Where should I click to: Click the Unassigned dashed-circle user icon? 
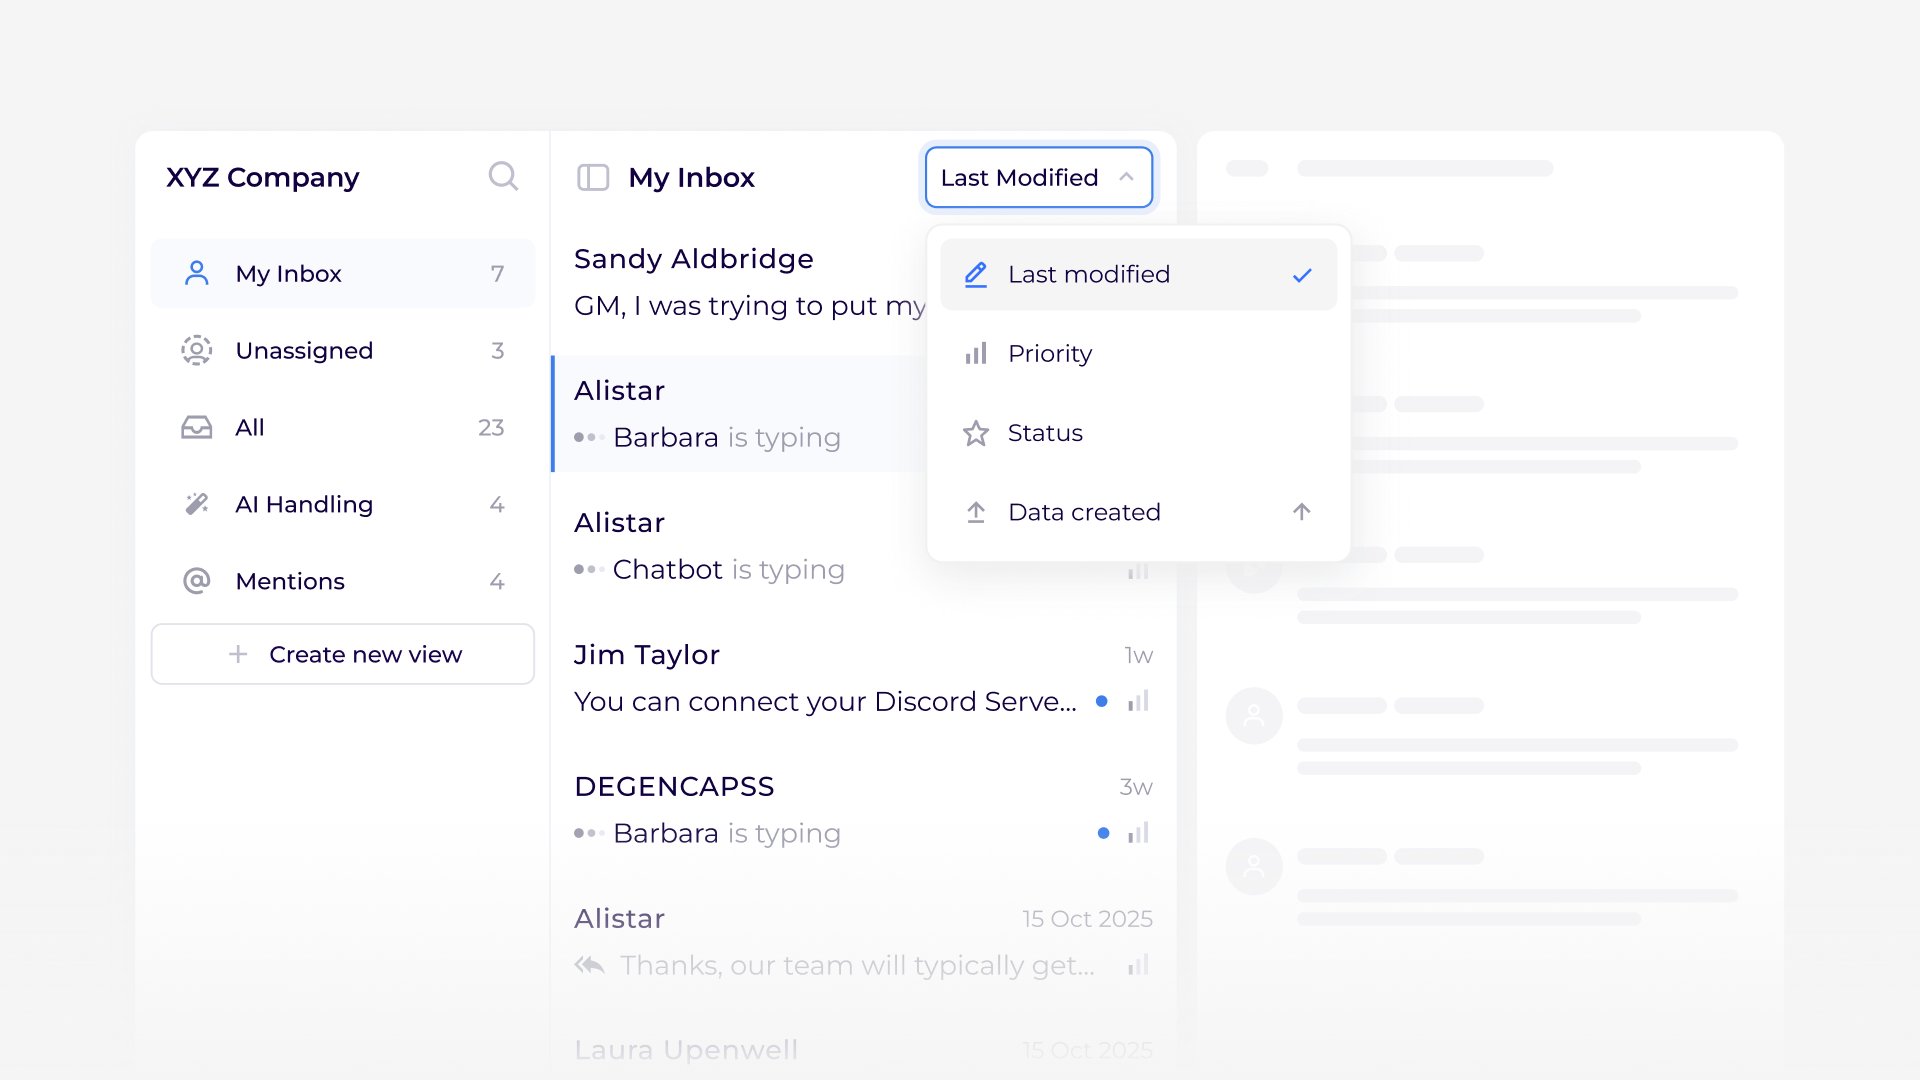click(x=197, y=350)
